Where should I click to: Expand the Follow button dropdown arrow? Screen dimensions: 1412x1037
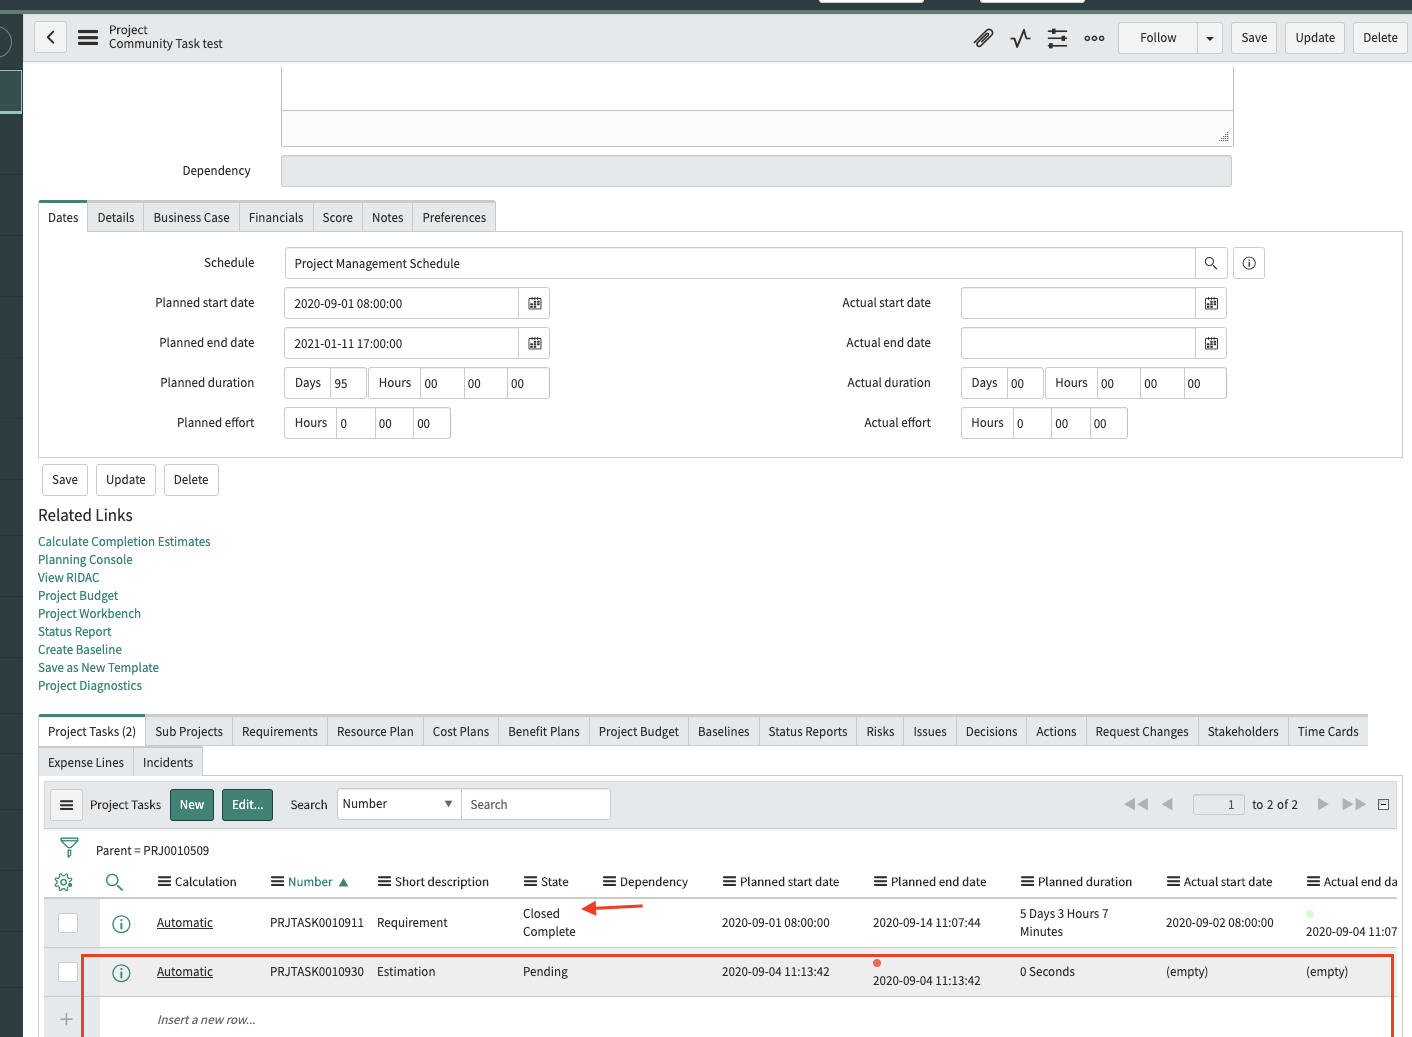1210,38
